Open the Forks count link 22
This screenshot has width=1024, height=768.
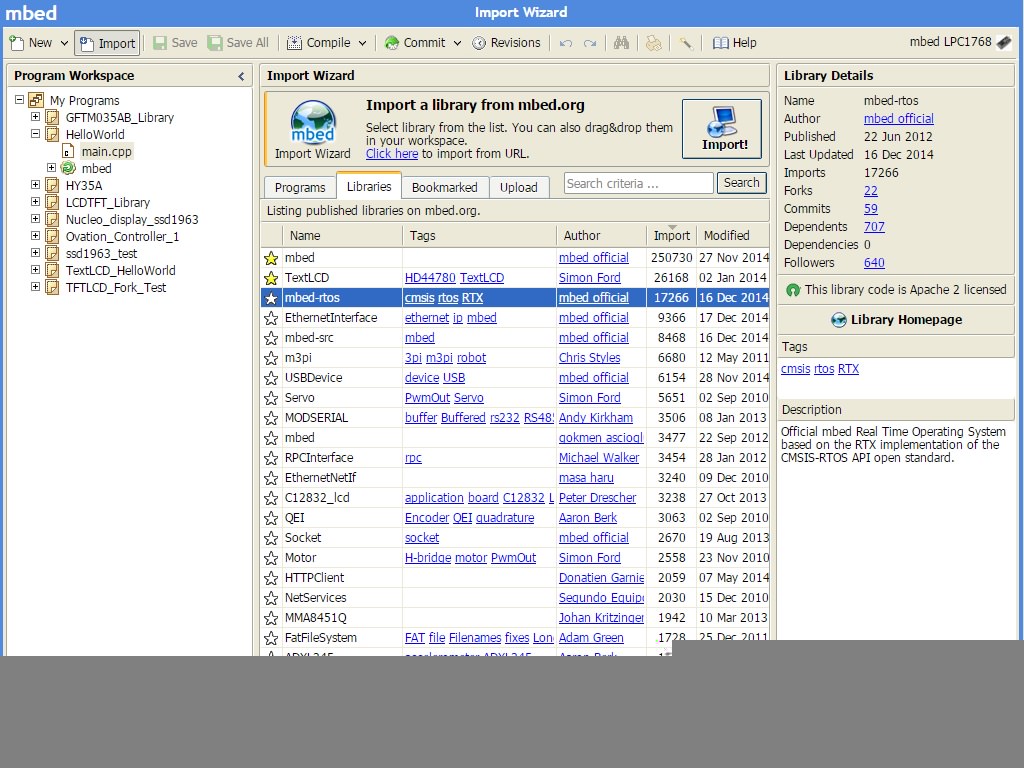[x=871, y=191]
